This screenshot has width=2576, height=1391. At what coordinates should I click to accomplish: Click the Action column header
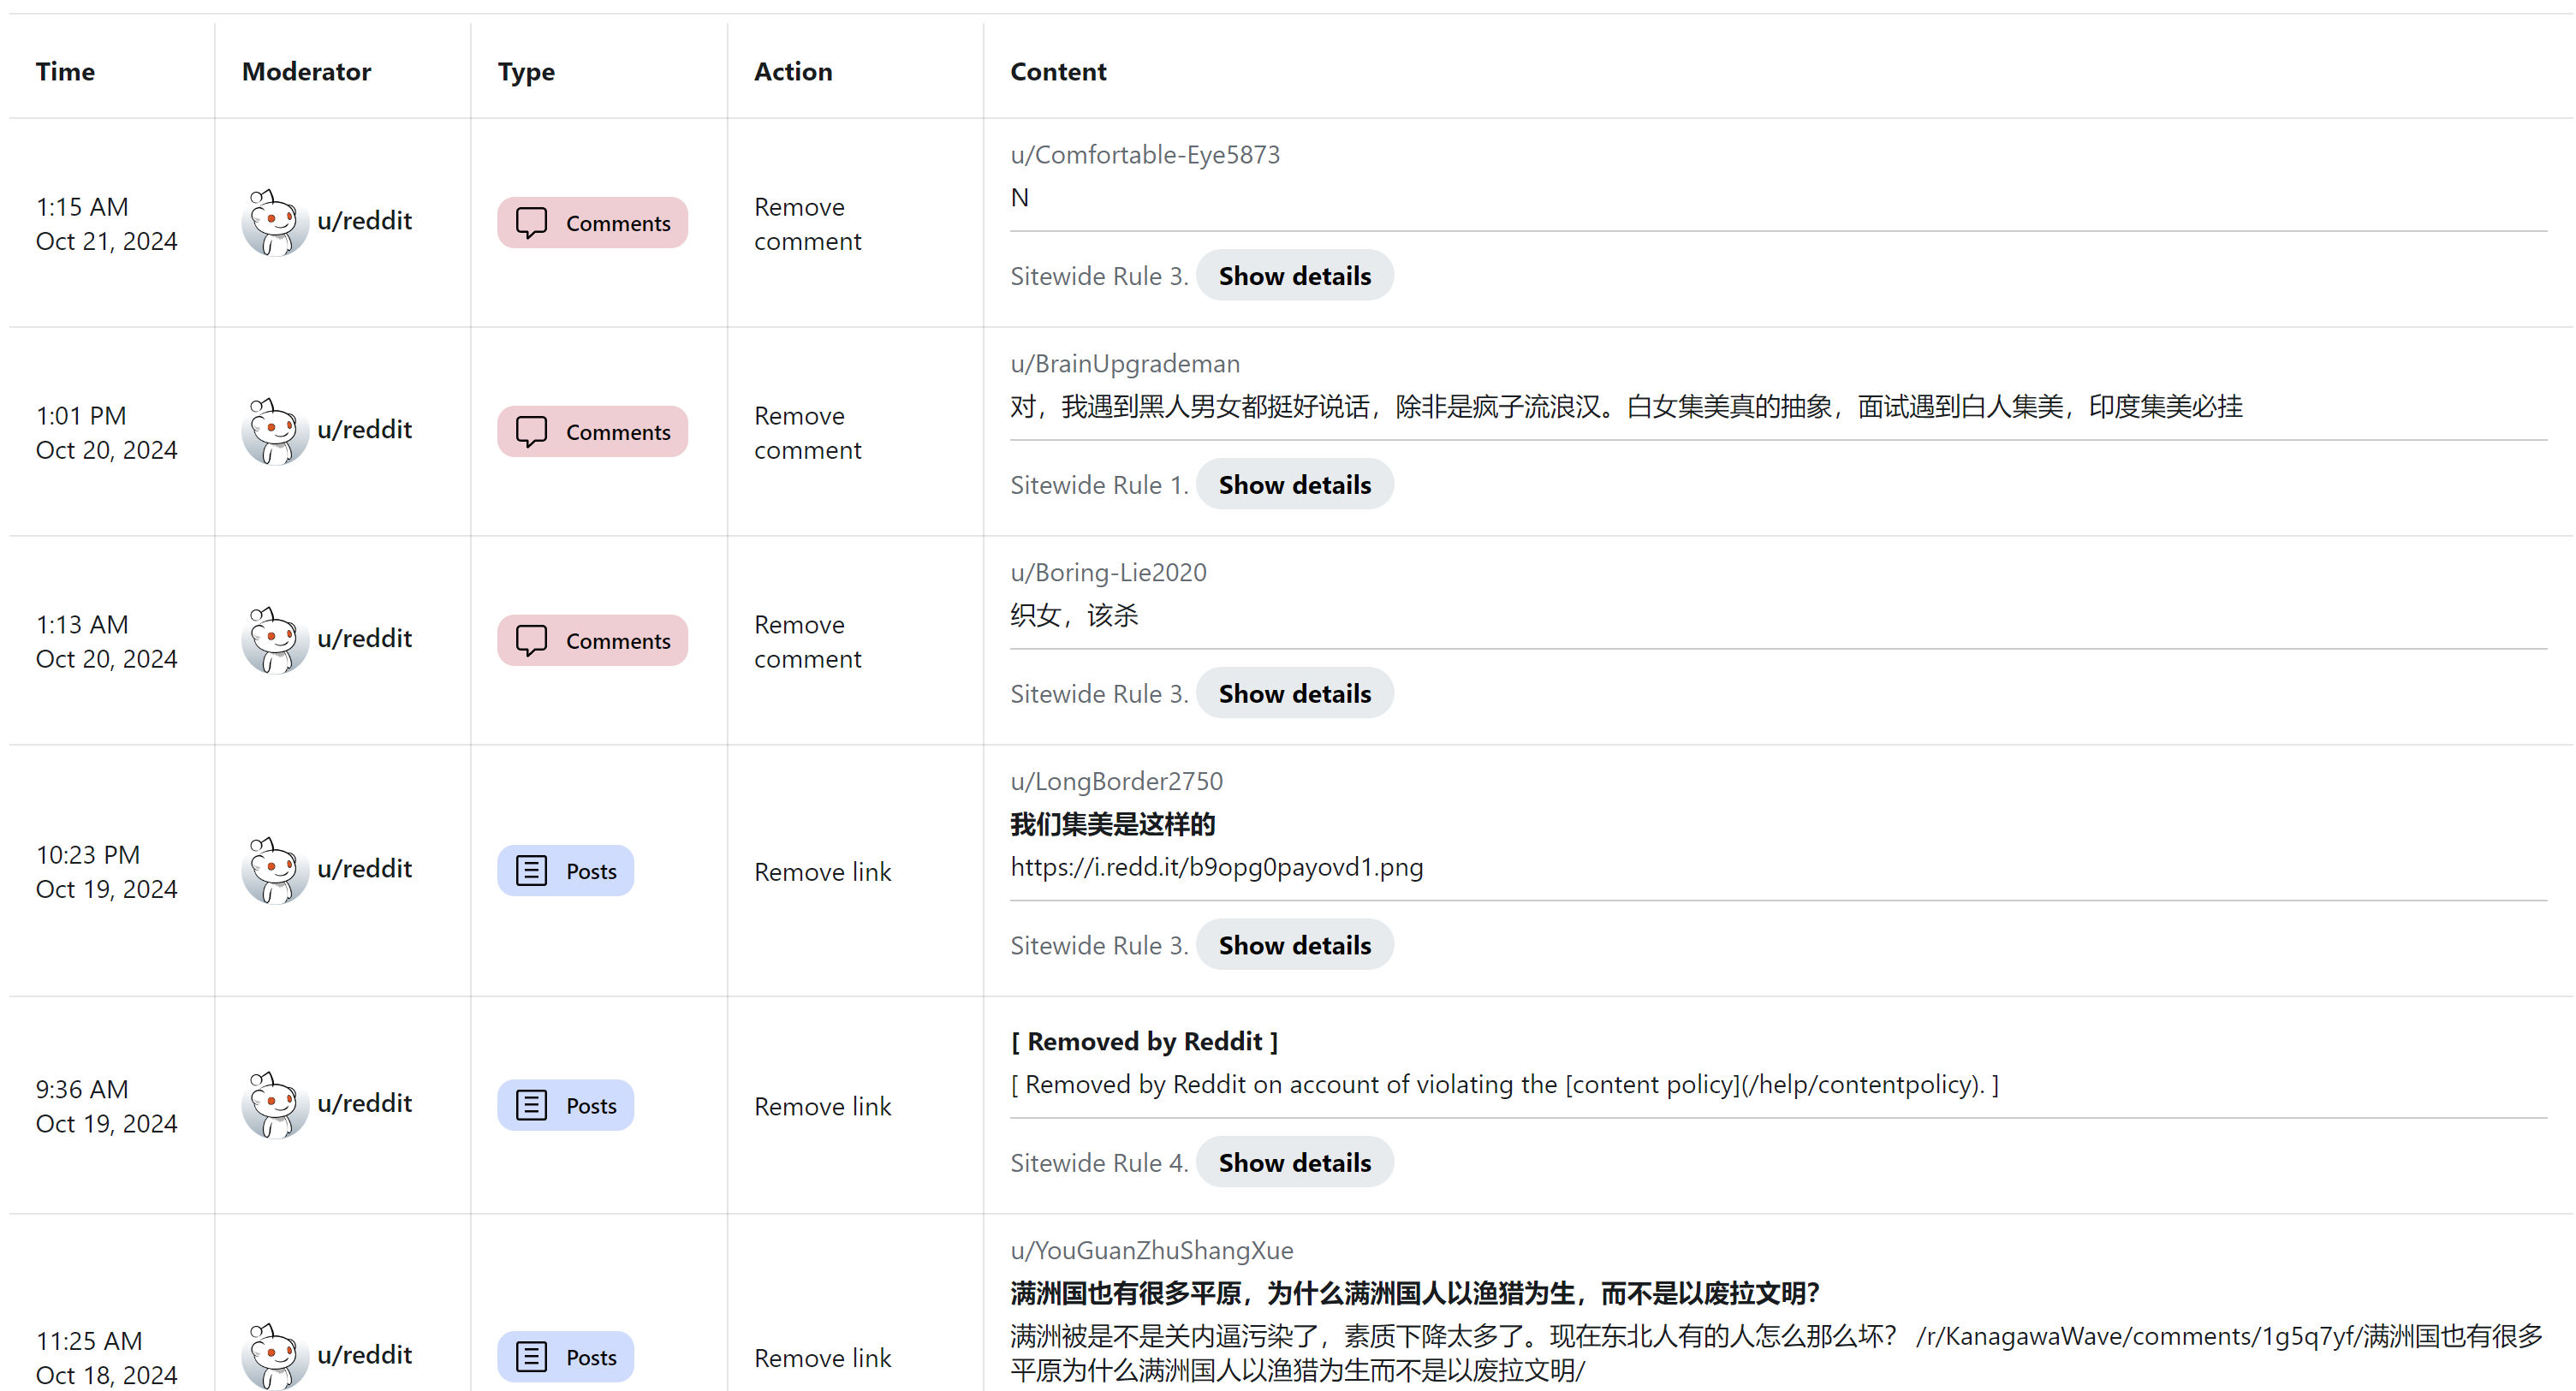[793, 72]
